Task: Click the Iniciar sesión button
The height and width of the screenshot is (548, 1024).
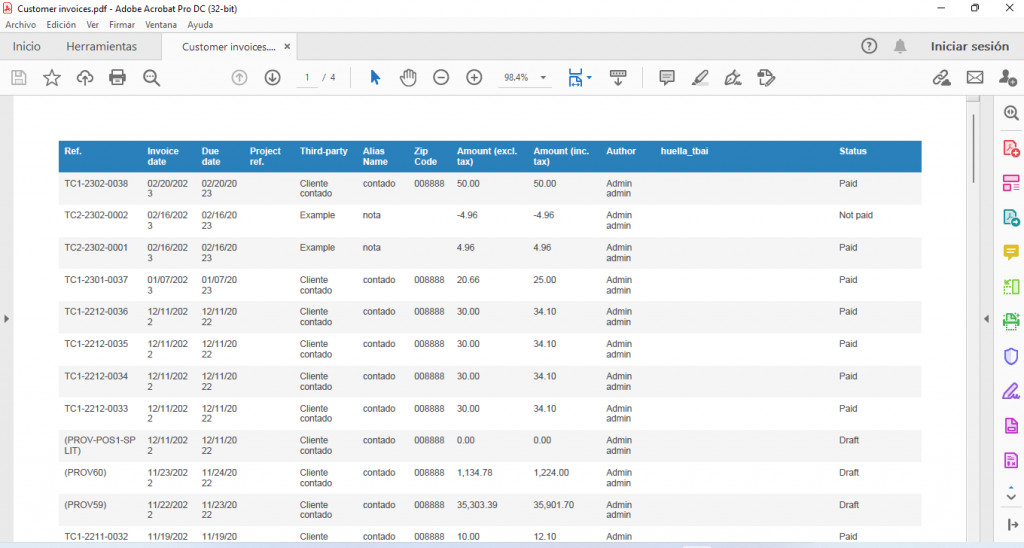Action: coord(969,46)
